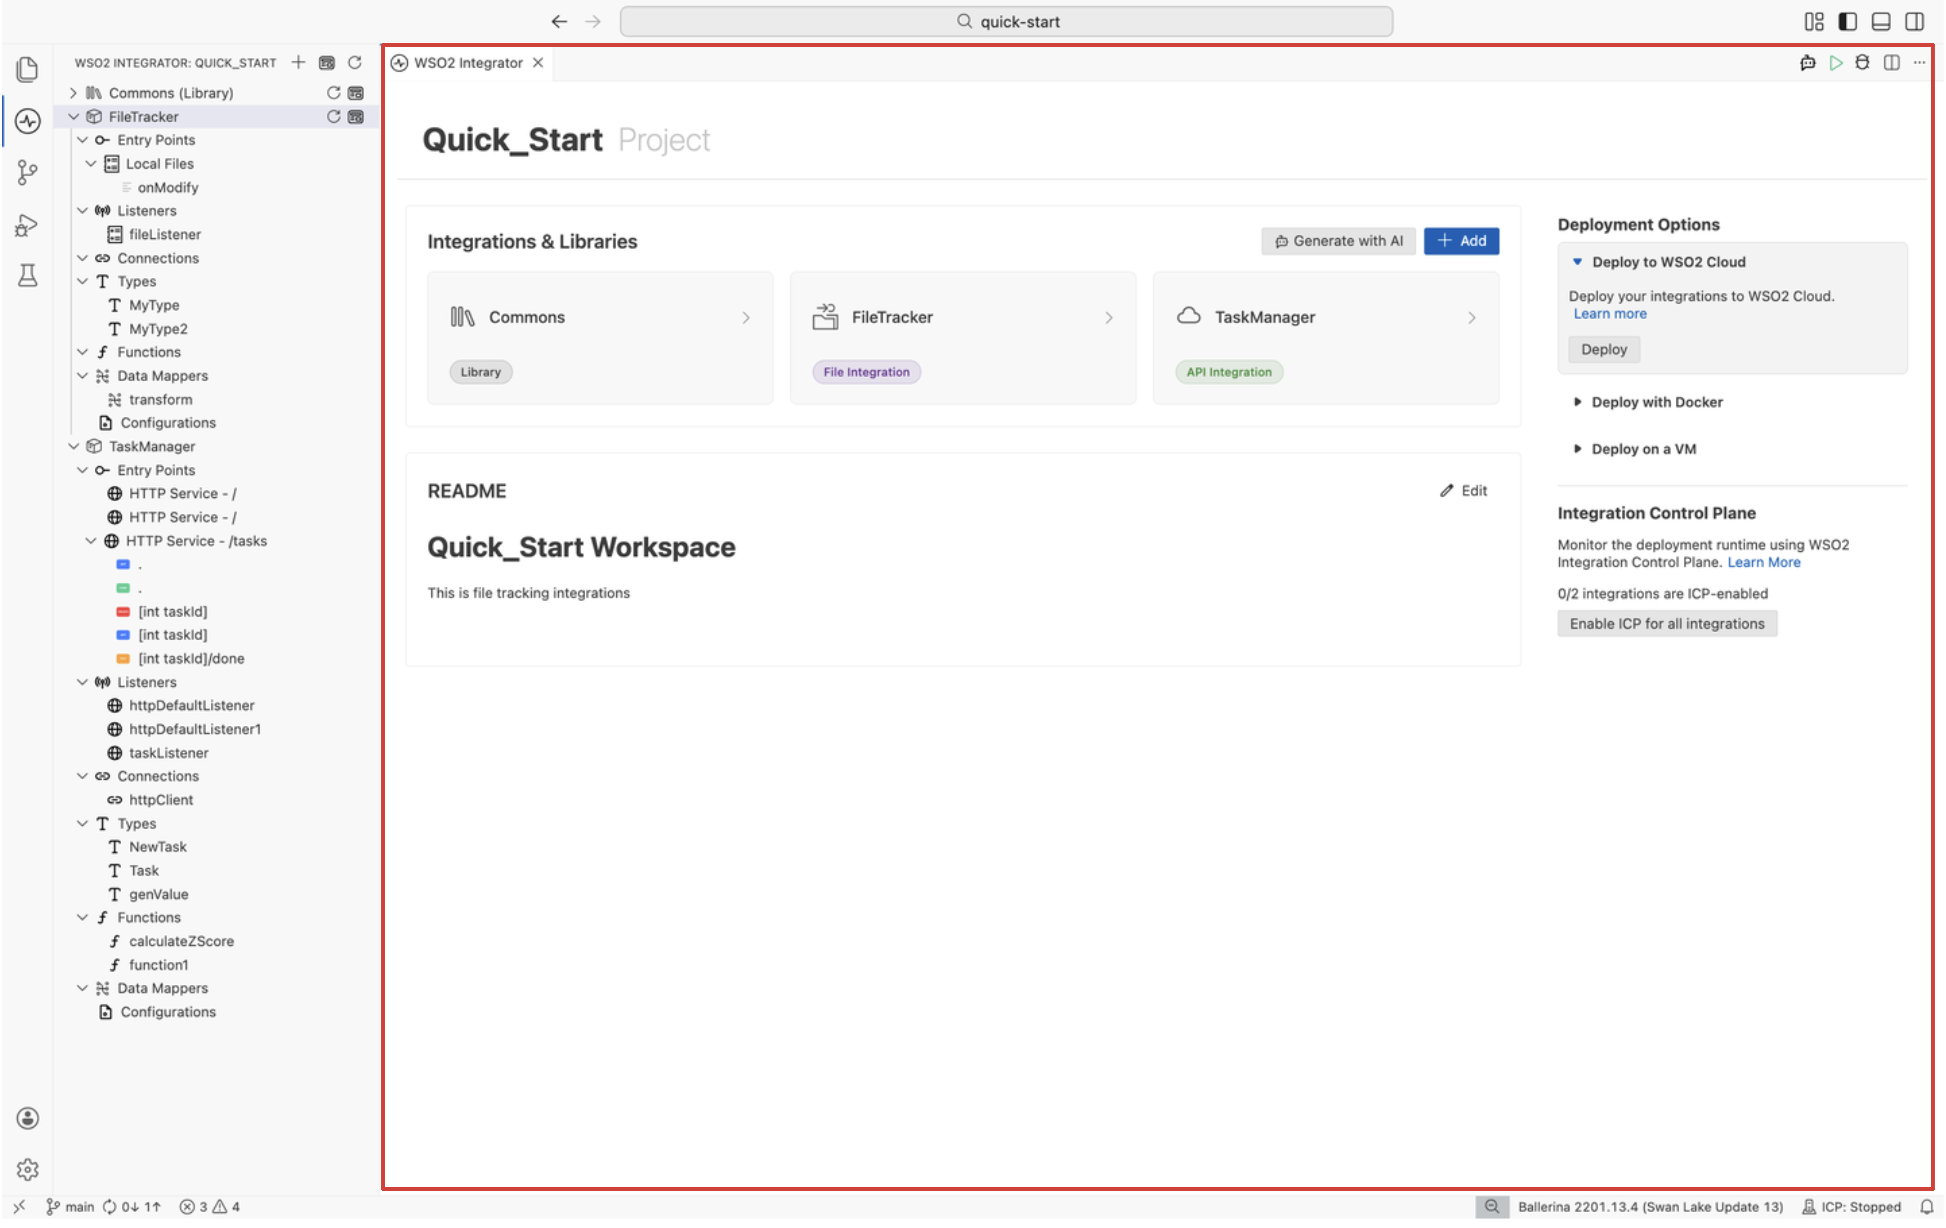Open Learn More link for Integration Control Plane

click(x=1764, y=562)
